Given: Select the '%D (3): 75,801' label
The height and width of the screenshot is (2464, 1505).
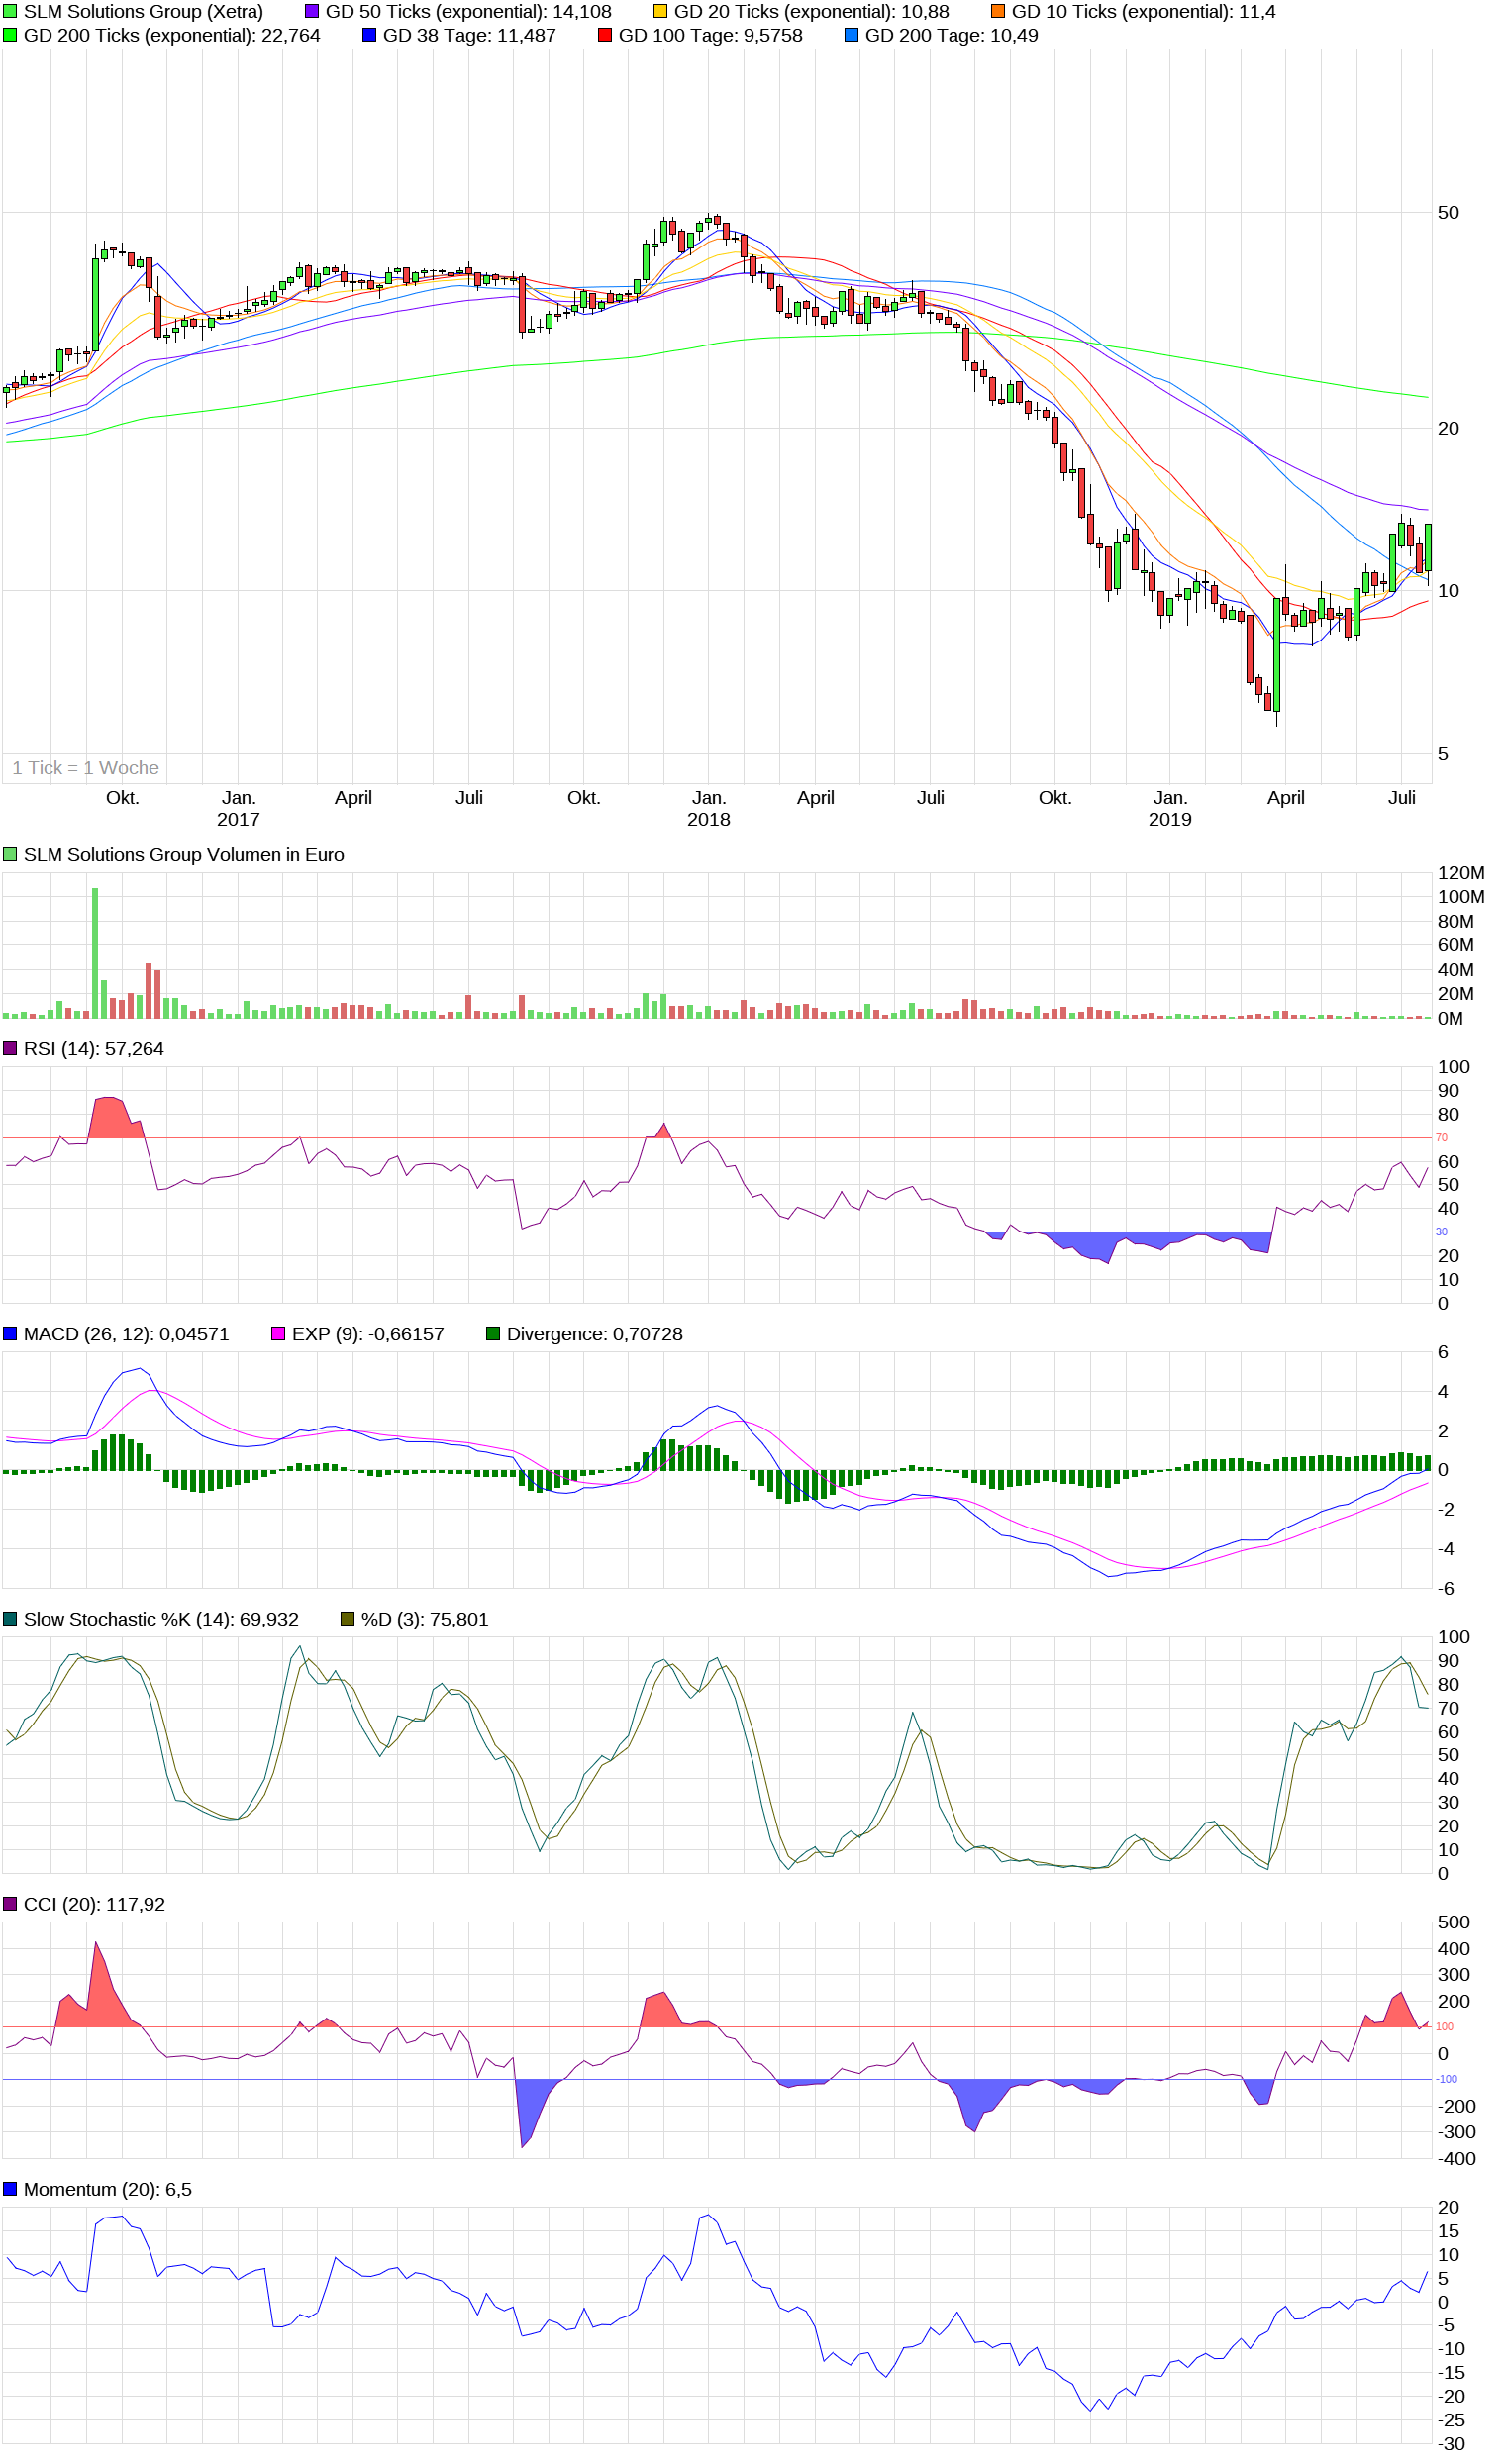Looking at the screenshot, I should tap(425, 1619).
